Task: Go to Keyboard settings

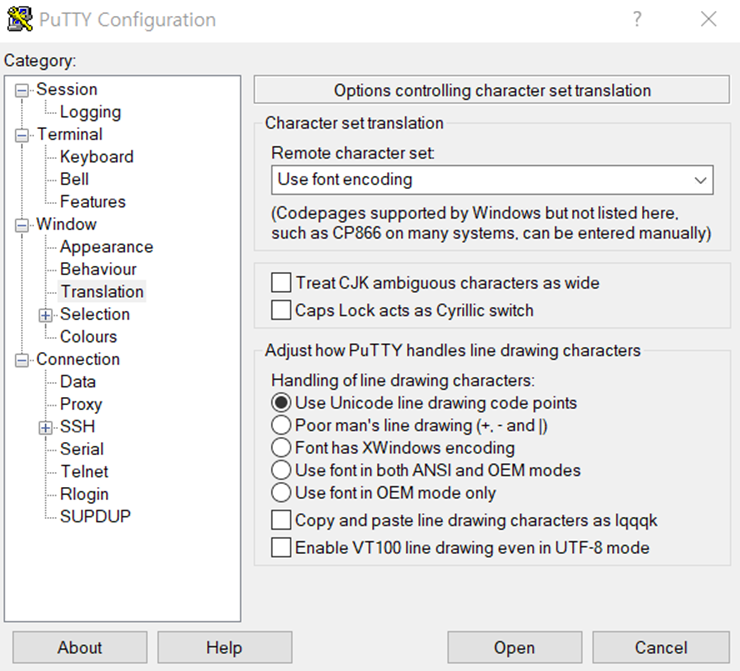Action: point(97,157)
